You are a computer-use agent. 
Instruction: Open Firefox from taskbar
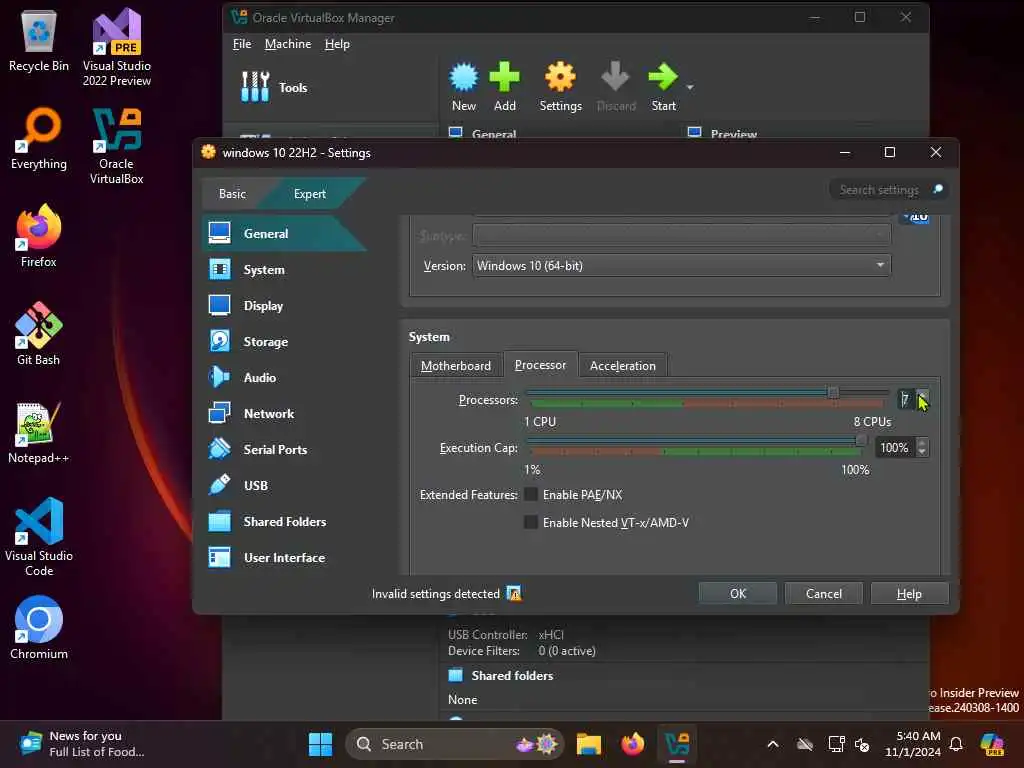pyautogui.click(x=632, y=744)
